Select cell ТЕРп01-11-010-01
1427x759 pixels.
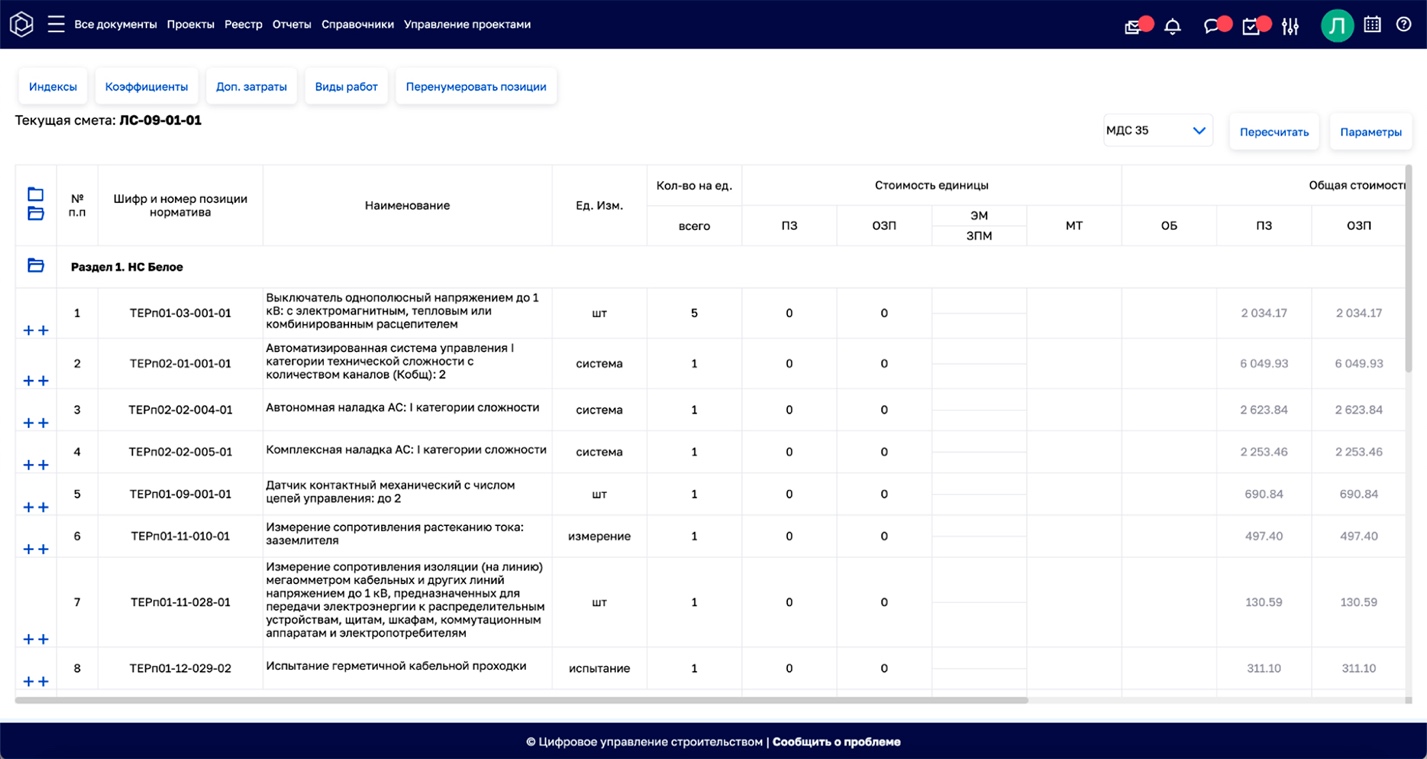tap(180, 536)
